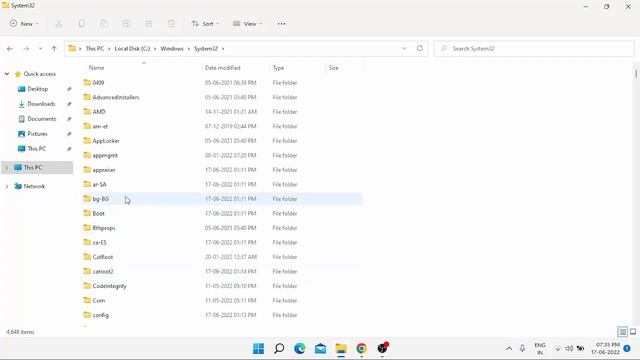The image size is (640, 360).
Task: Select the Com folder
Action: coord(98,300)
